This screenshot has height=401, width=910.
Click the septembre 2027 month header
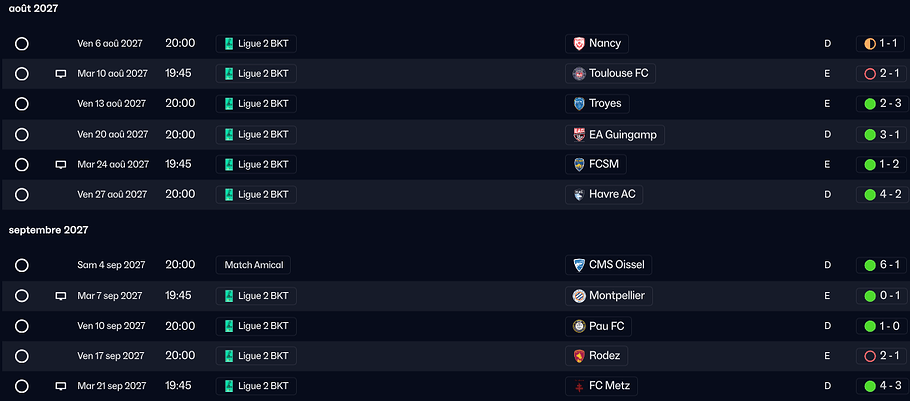tap(49, 230)
